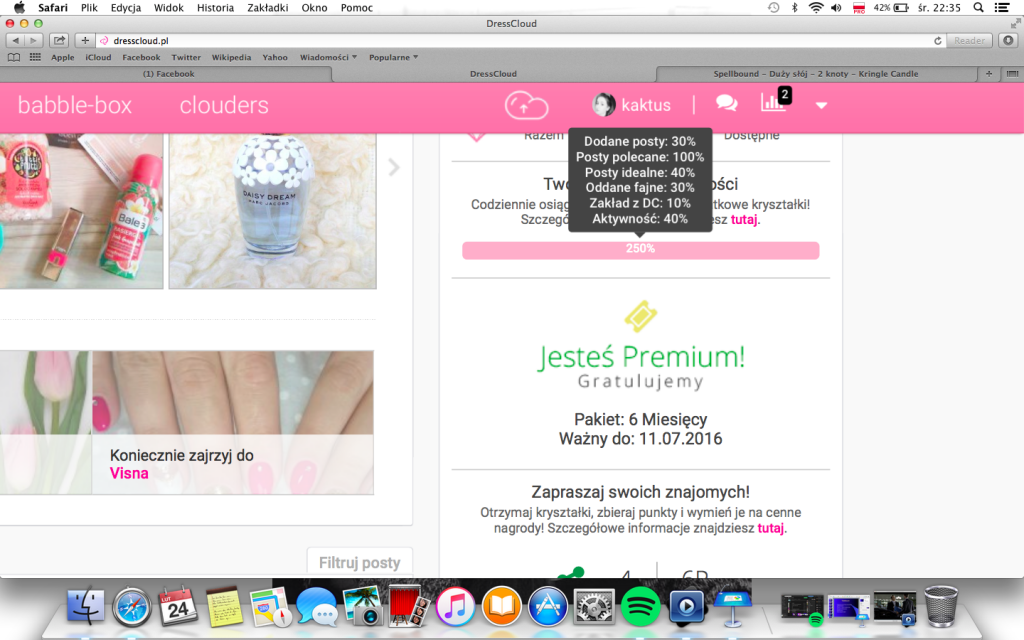Go to next image with right chevron
Viewport: 1024px width, 640px height.
click(394, 168)
